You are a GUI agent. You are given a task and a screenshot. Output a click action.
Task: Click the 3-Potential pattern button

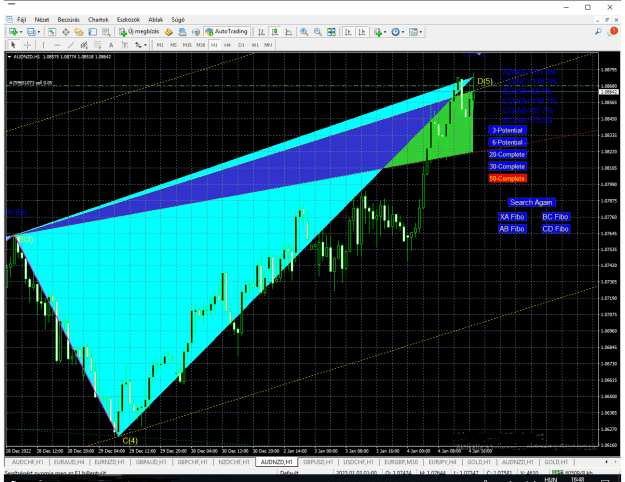pos(507,130)
